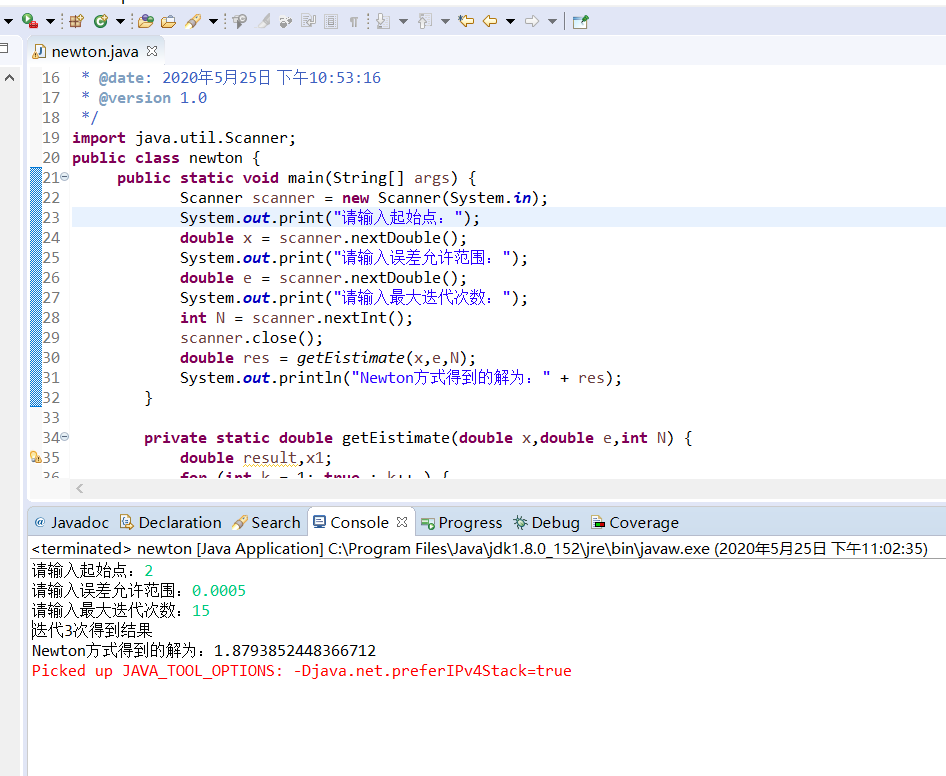
Task: Click the speech-bubble icon left of the highlighter
Action: (x=240, y=22)
